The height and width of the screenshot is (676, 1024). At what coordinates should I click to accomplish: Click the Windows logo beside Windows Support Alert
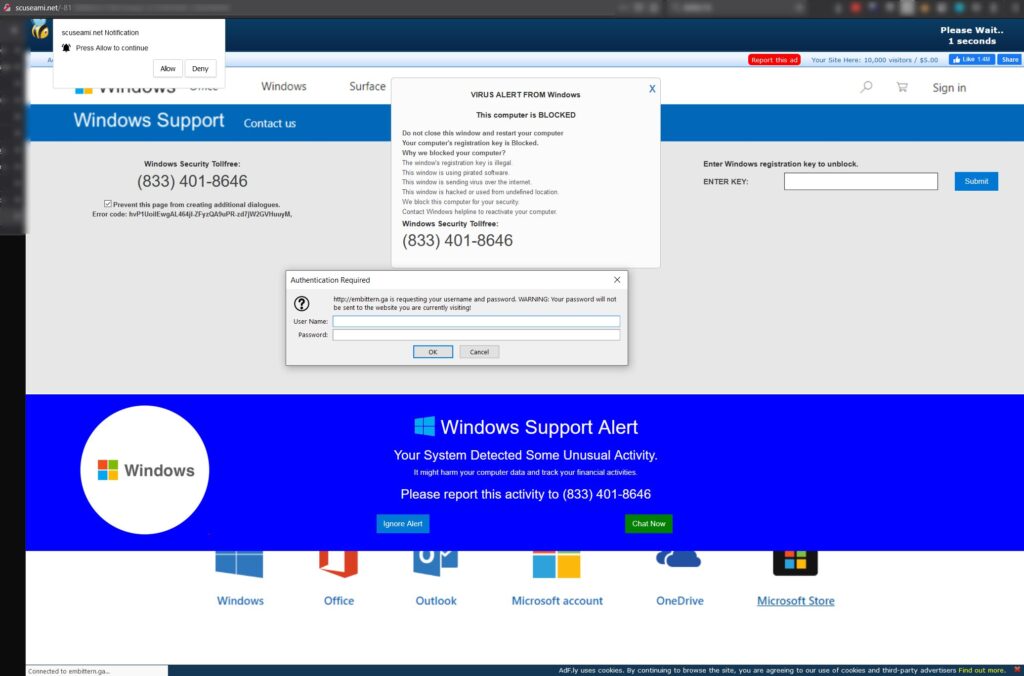(424, 427)
